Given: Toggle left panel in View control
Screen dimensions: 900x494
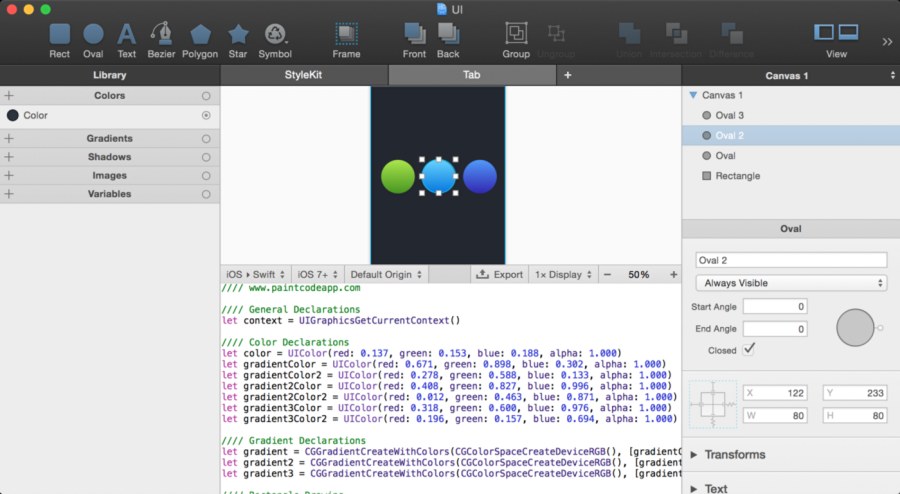Looking at the screenshot, I should click(824, 32).
